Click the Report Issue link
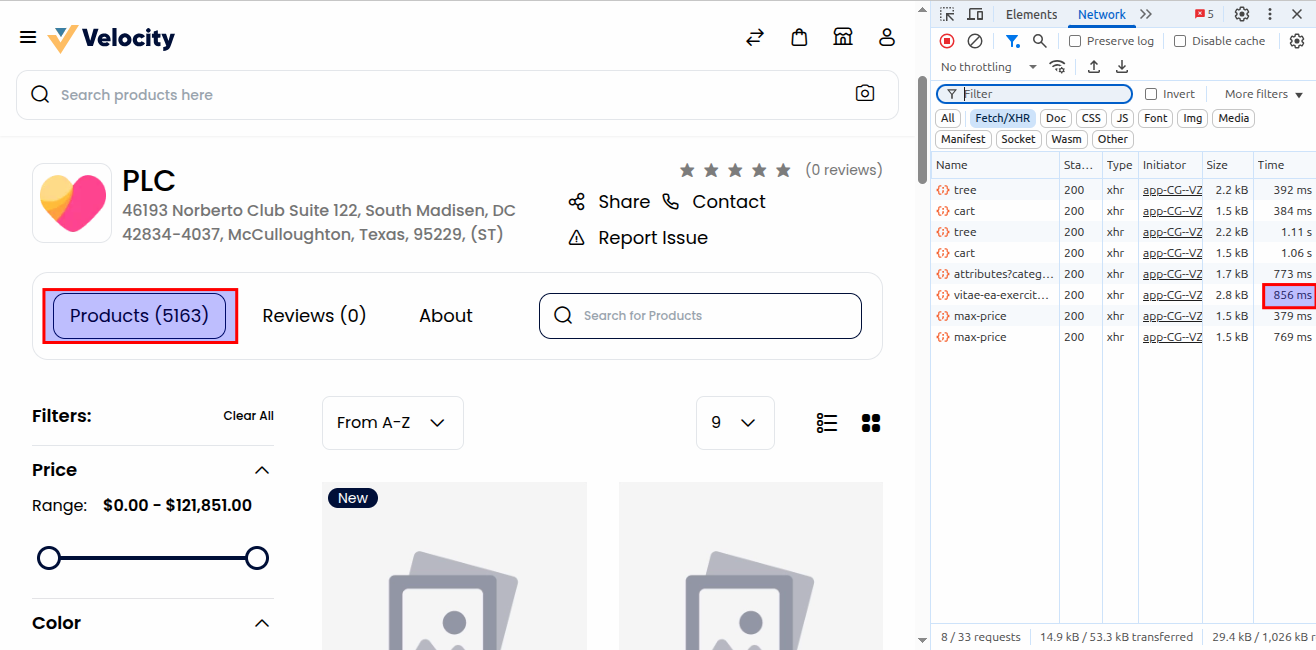Screen dimensions: 1316x650 click(x=652, y=238)
